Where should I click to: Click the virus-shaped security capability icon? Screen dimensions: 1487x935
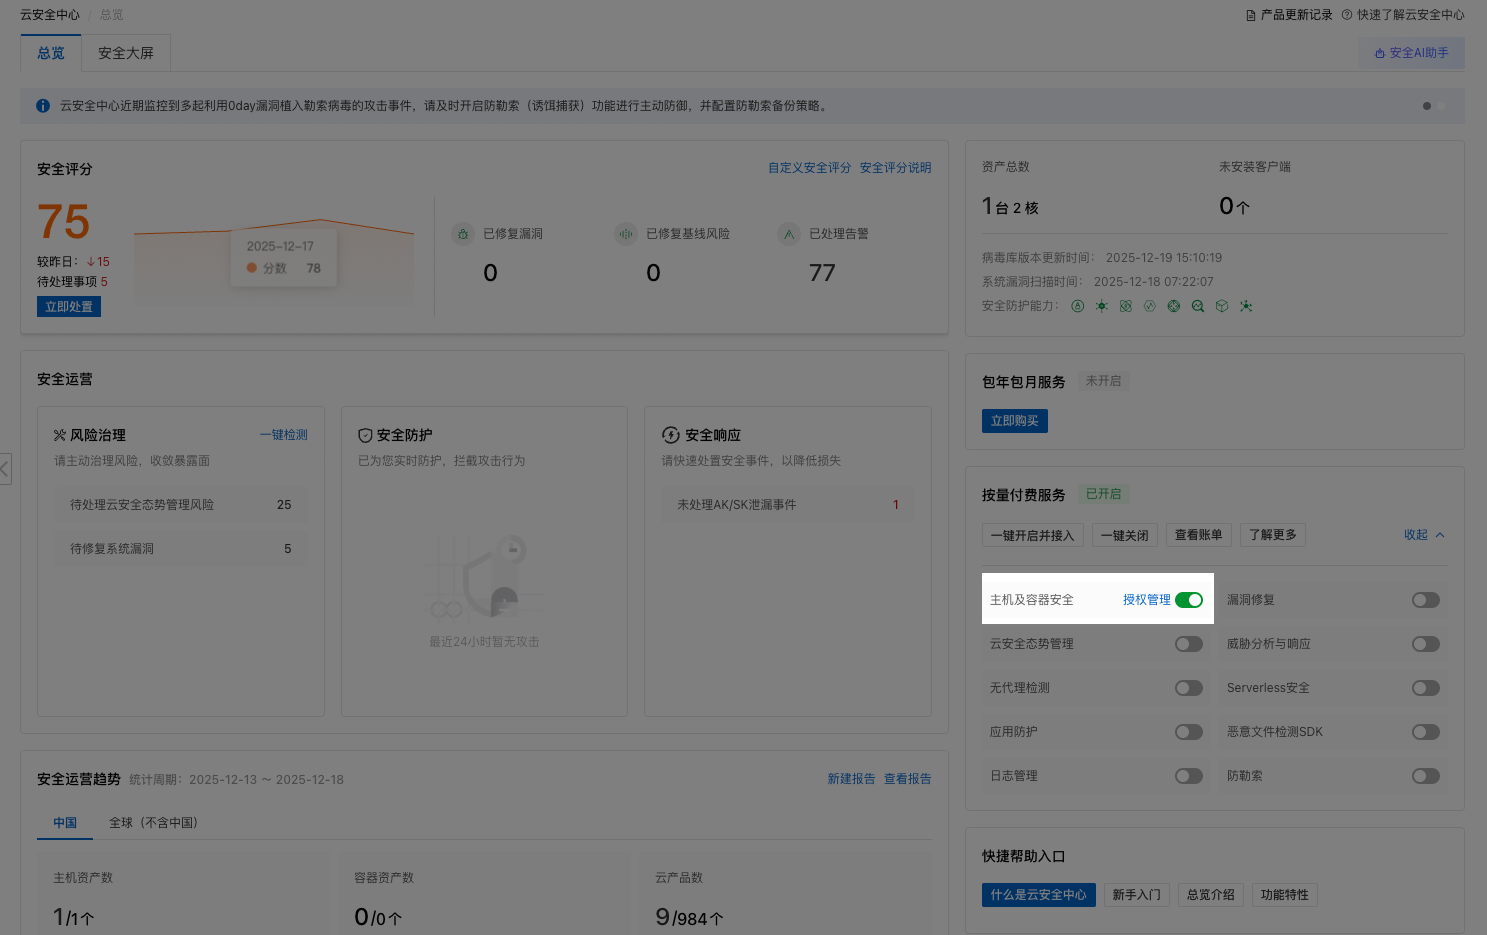click(x=1102, y=306)
